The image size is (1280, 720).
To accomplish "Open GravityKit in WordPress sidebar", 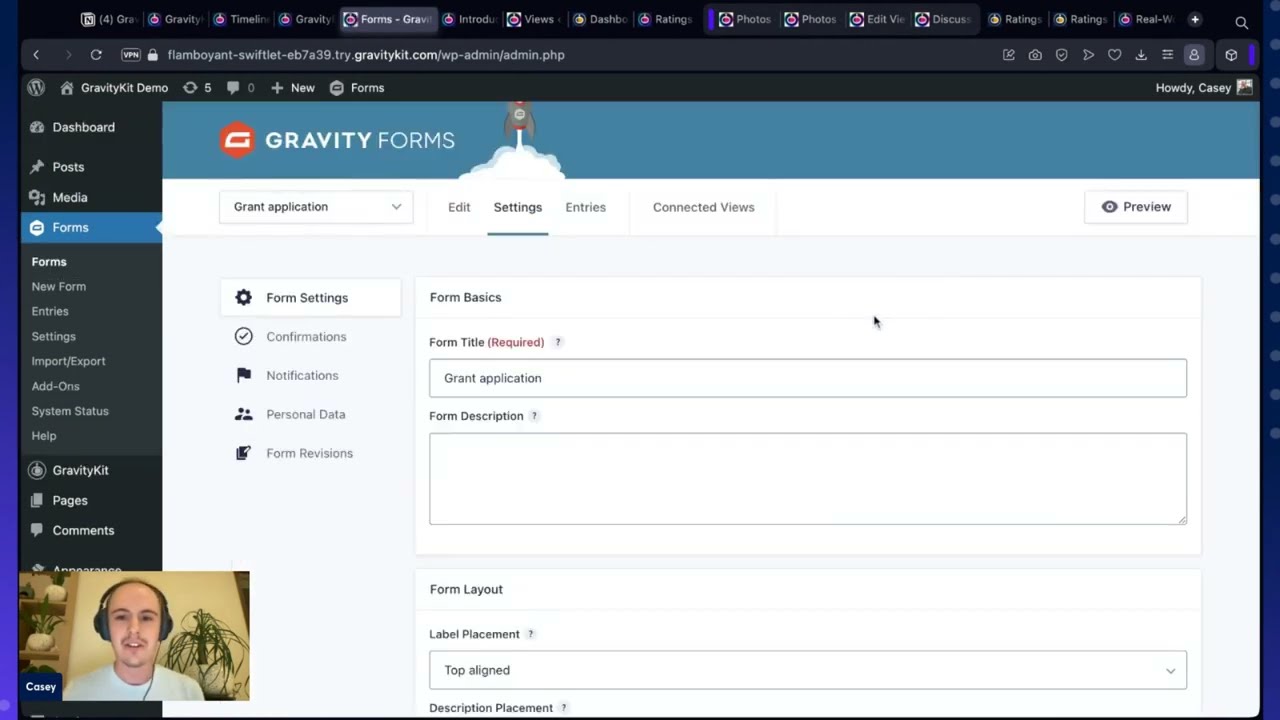I will pyautogui.click(x=80, y=470).
